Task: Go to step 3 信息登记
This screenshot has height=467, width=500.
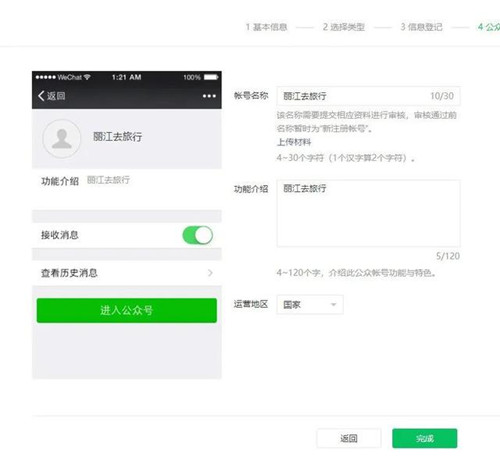Action: click(421, 27)
